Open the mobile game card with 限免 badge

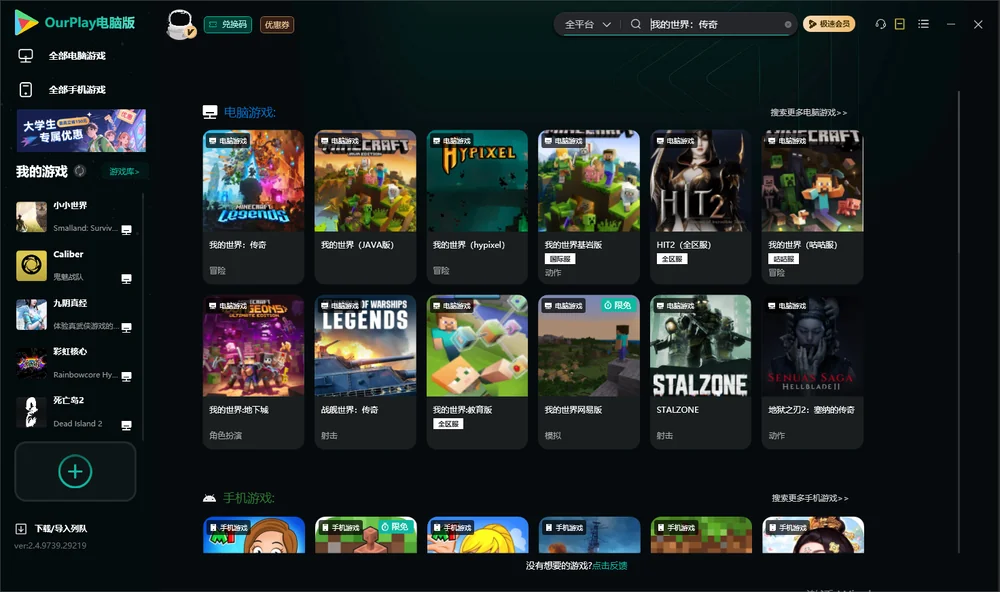tap(365, 535)
